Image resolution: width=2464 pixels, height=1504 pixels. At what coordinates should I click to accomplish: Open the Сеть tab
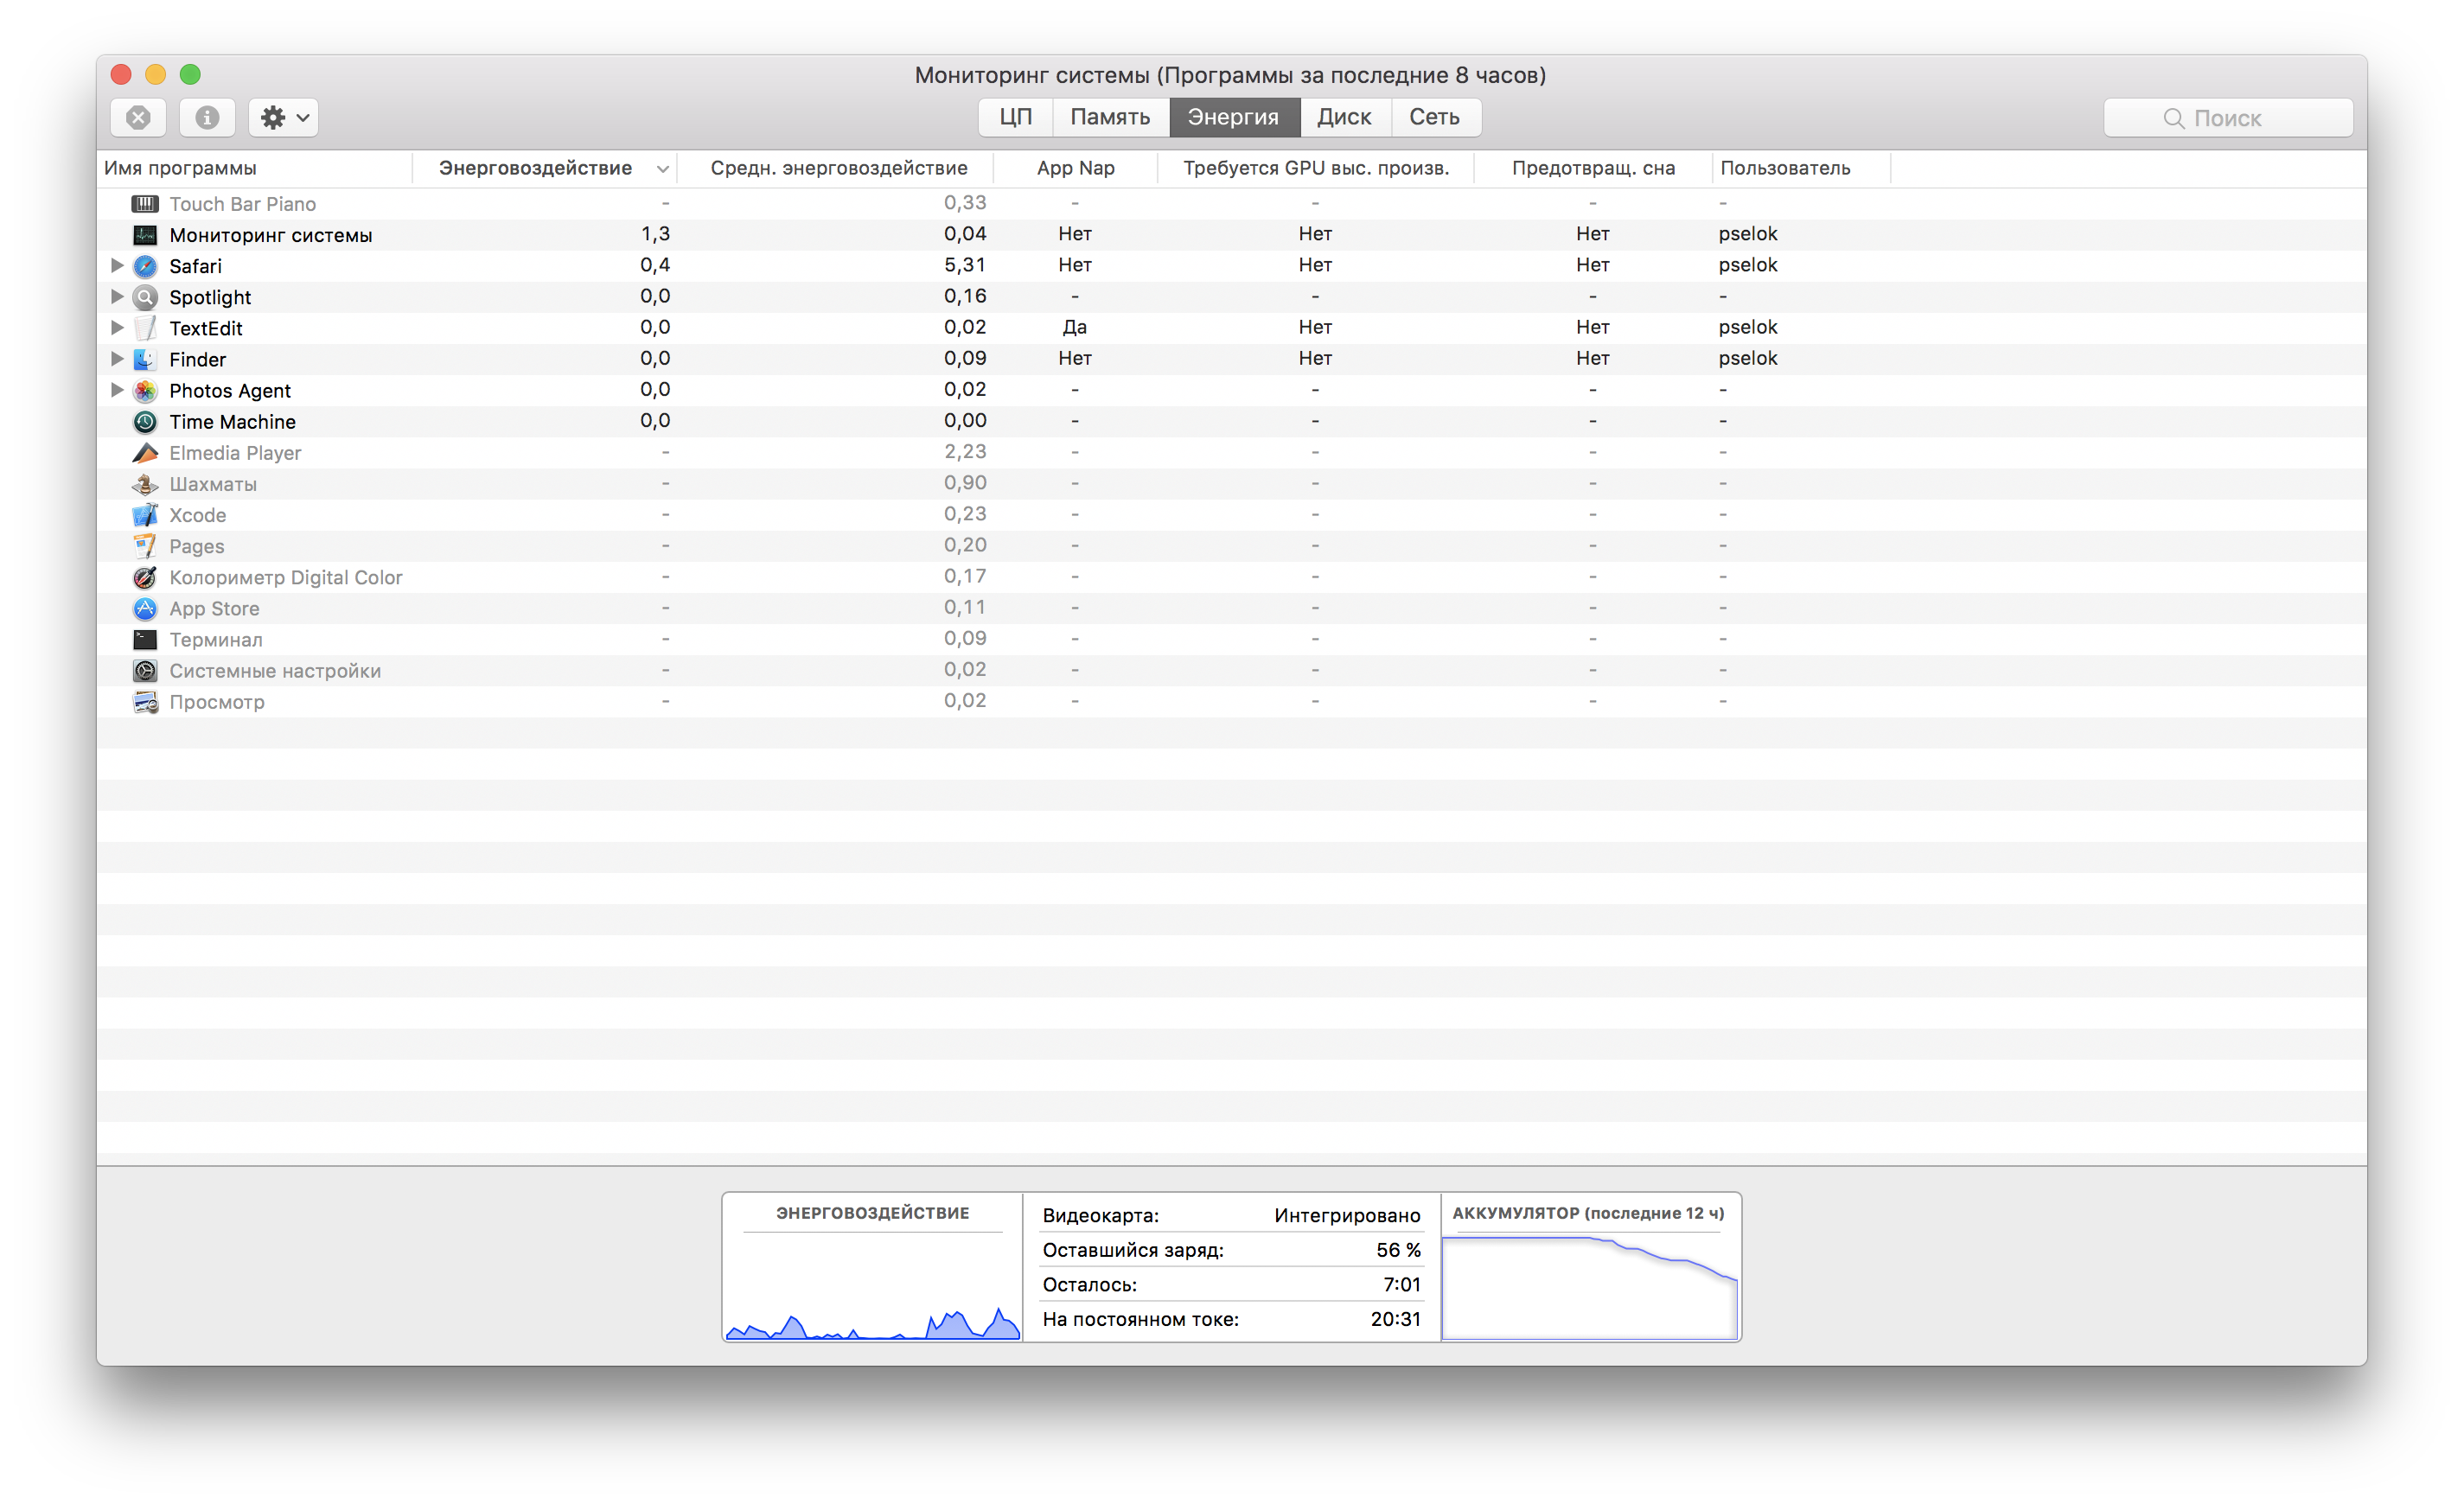click(x=1433, y=118)
